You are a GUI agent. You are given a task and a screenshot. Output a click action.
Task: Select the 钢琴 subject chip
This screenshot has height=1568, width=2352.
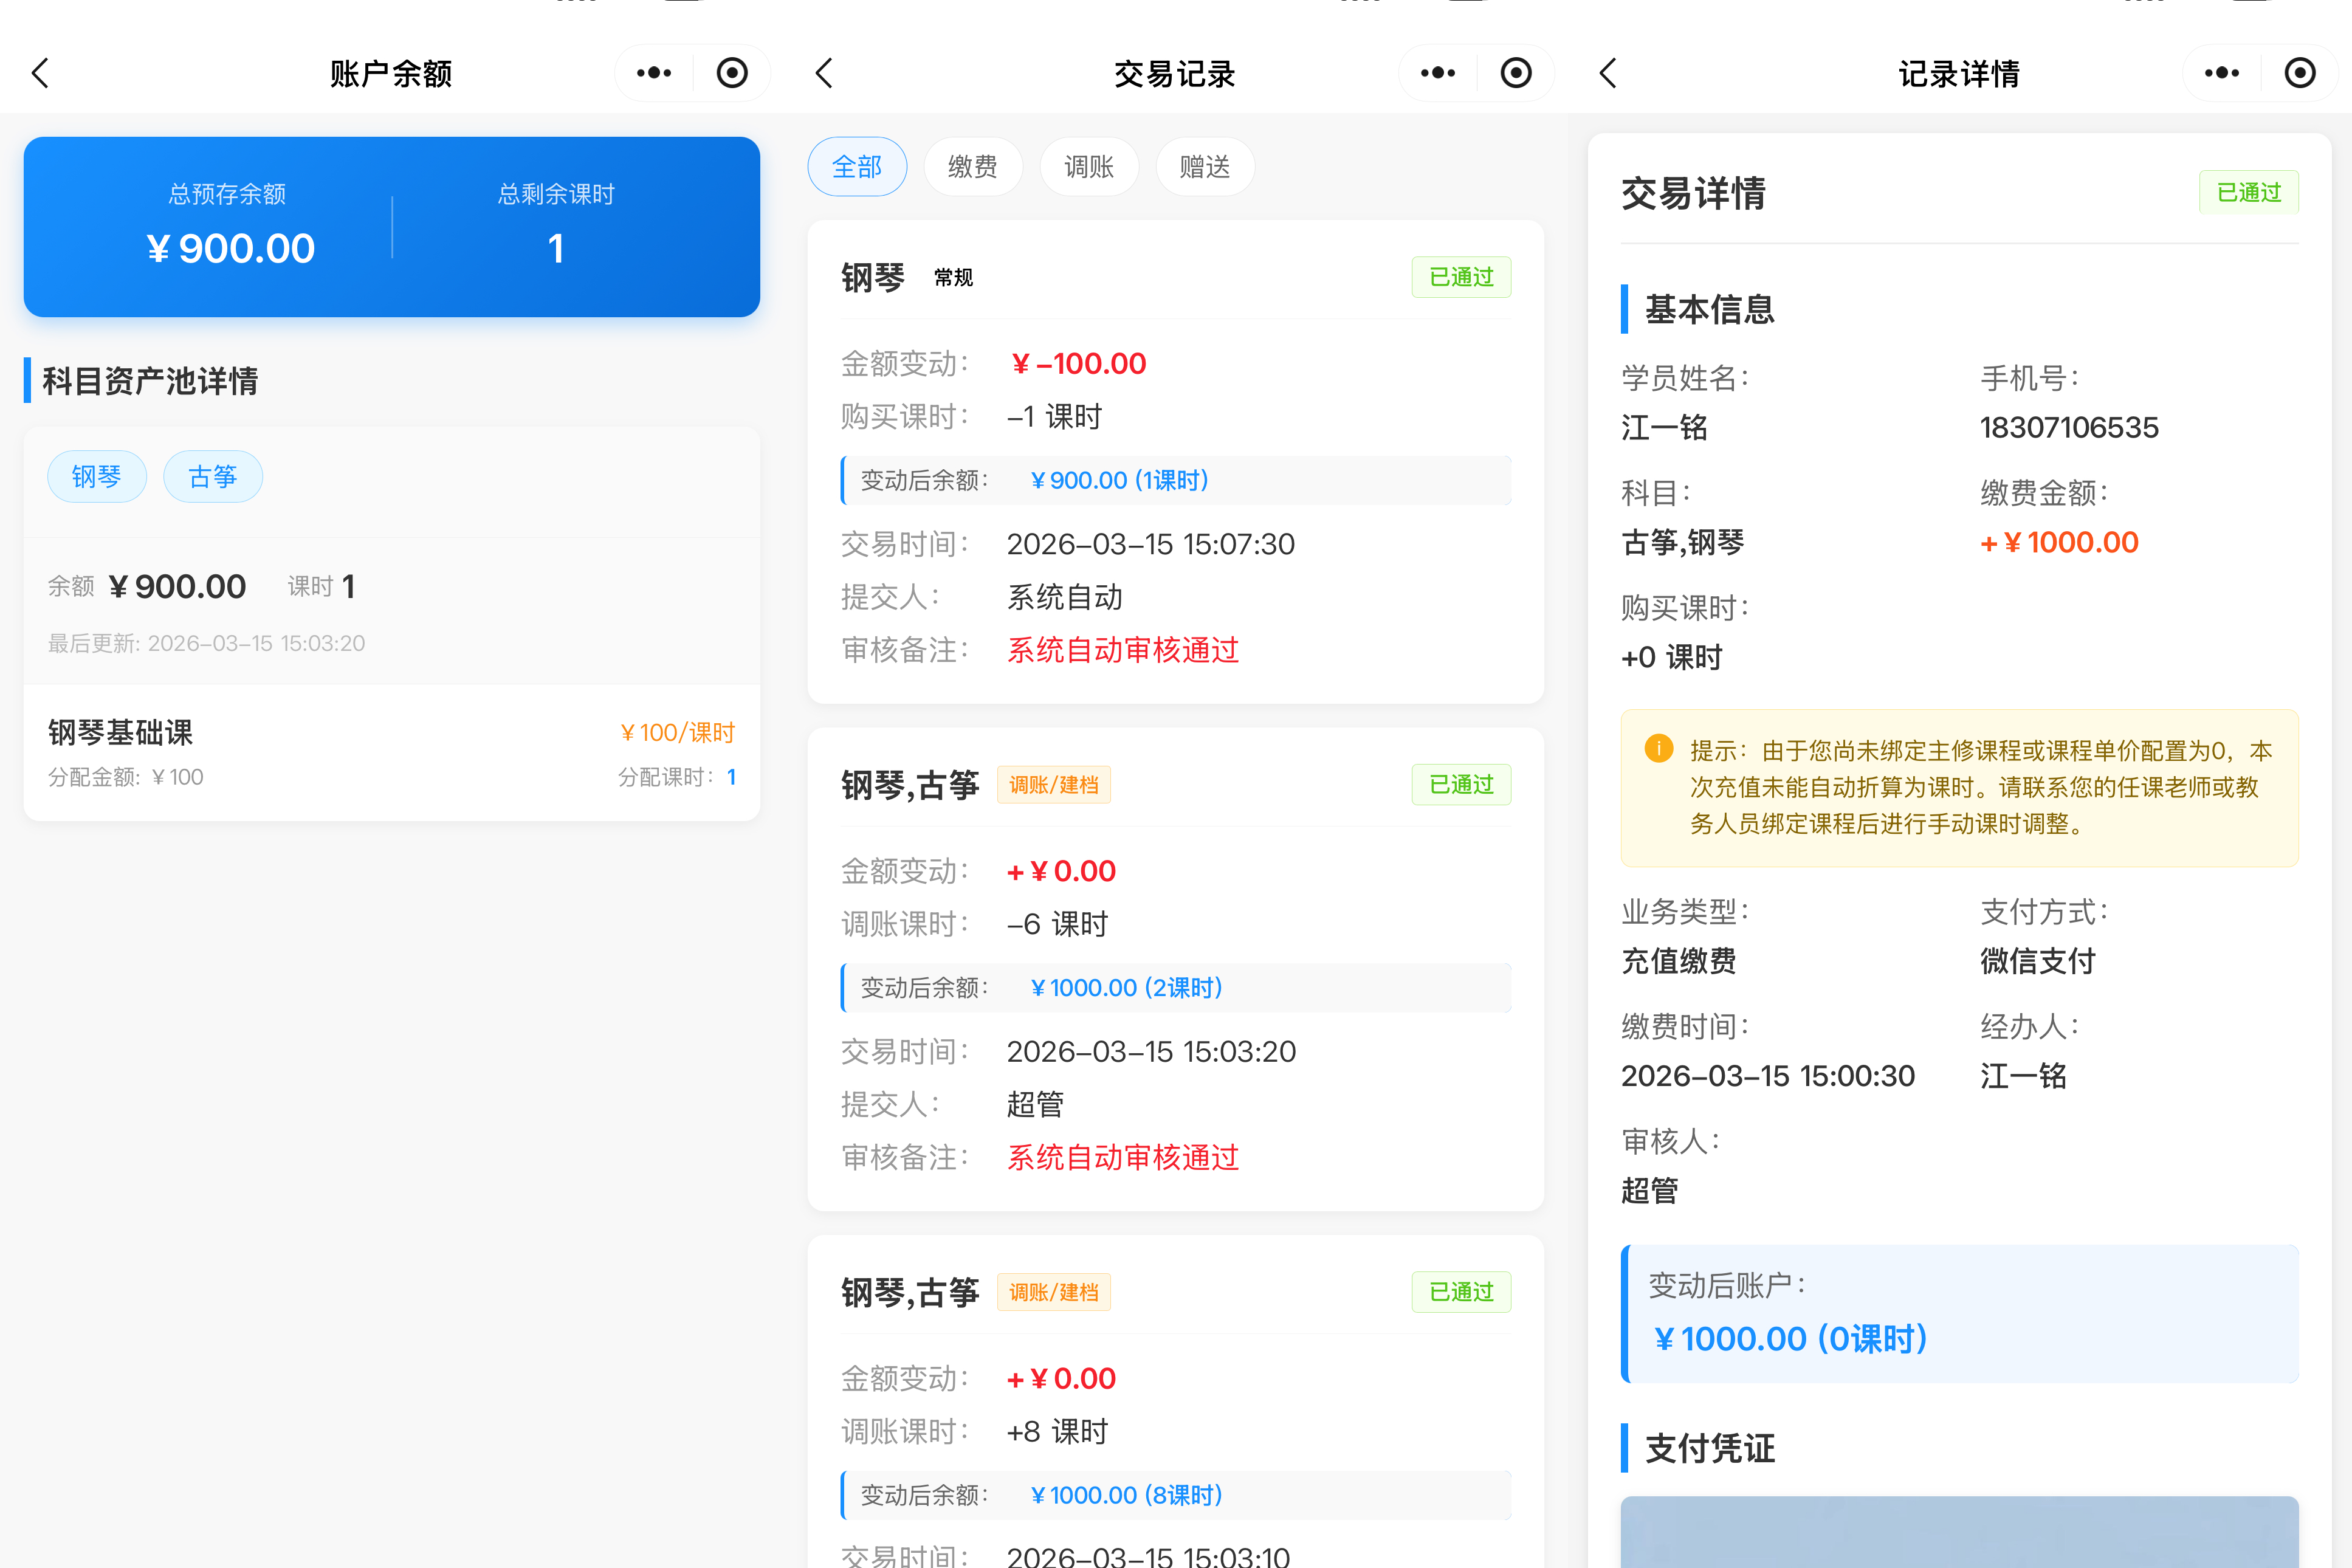coord(97,477)
